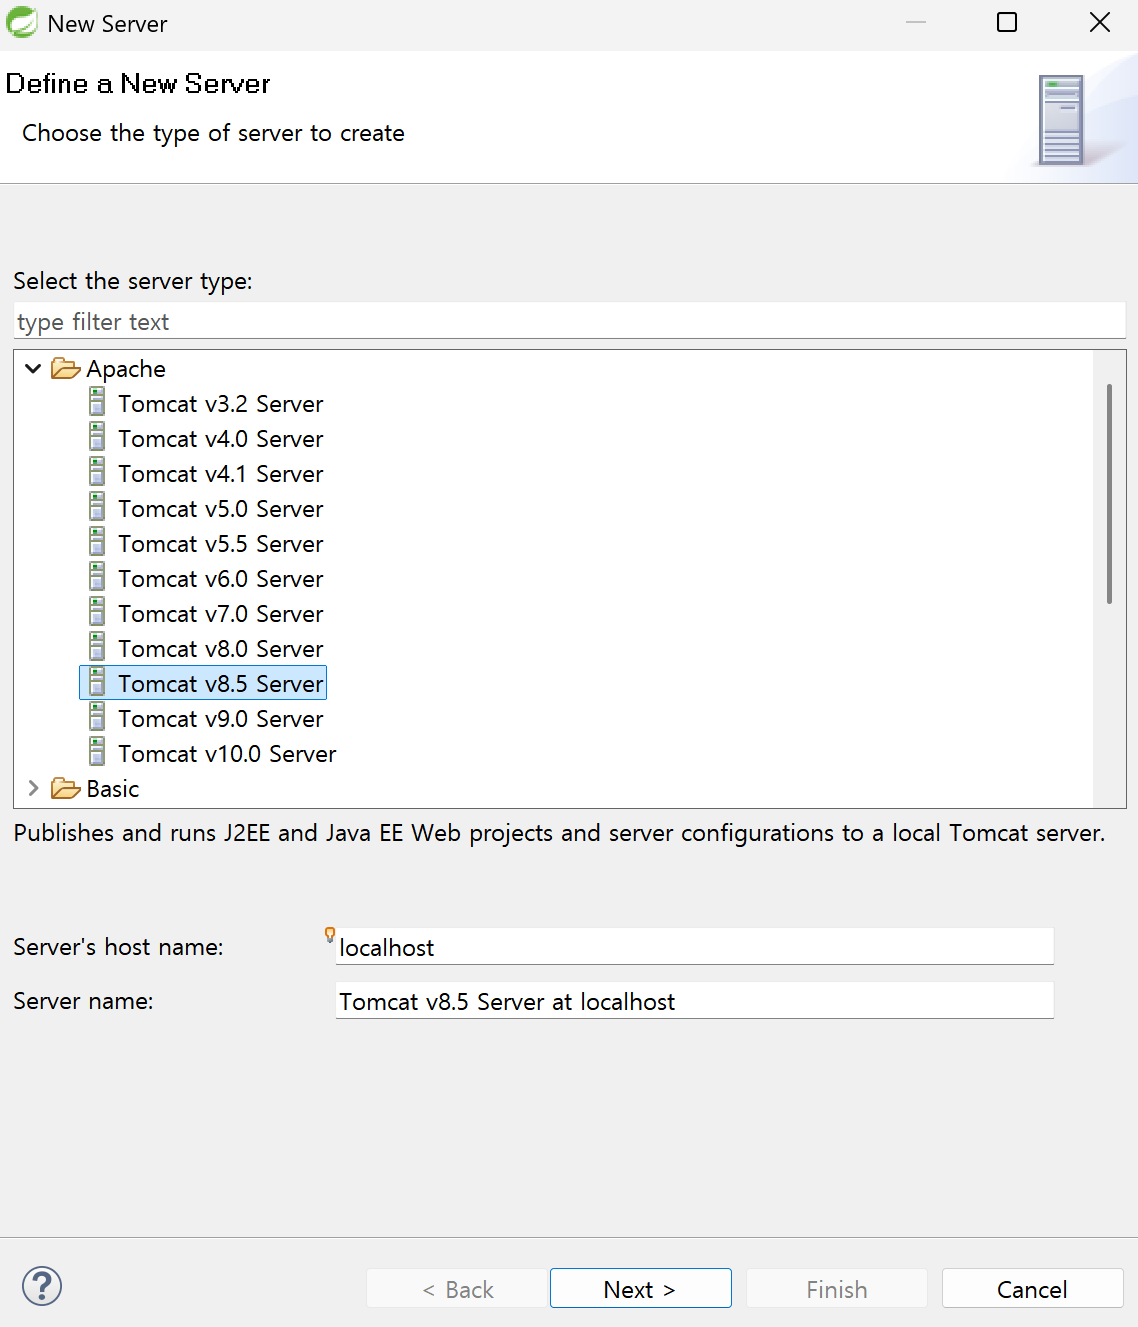
Task: Select Tomcat v5.5 Server label
Action: [221, 544]
